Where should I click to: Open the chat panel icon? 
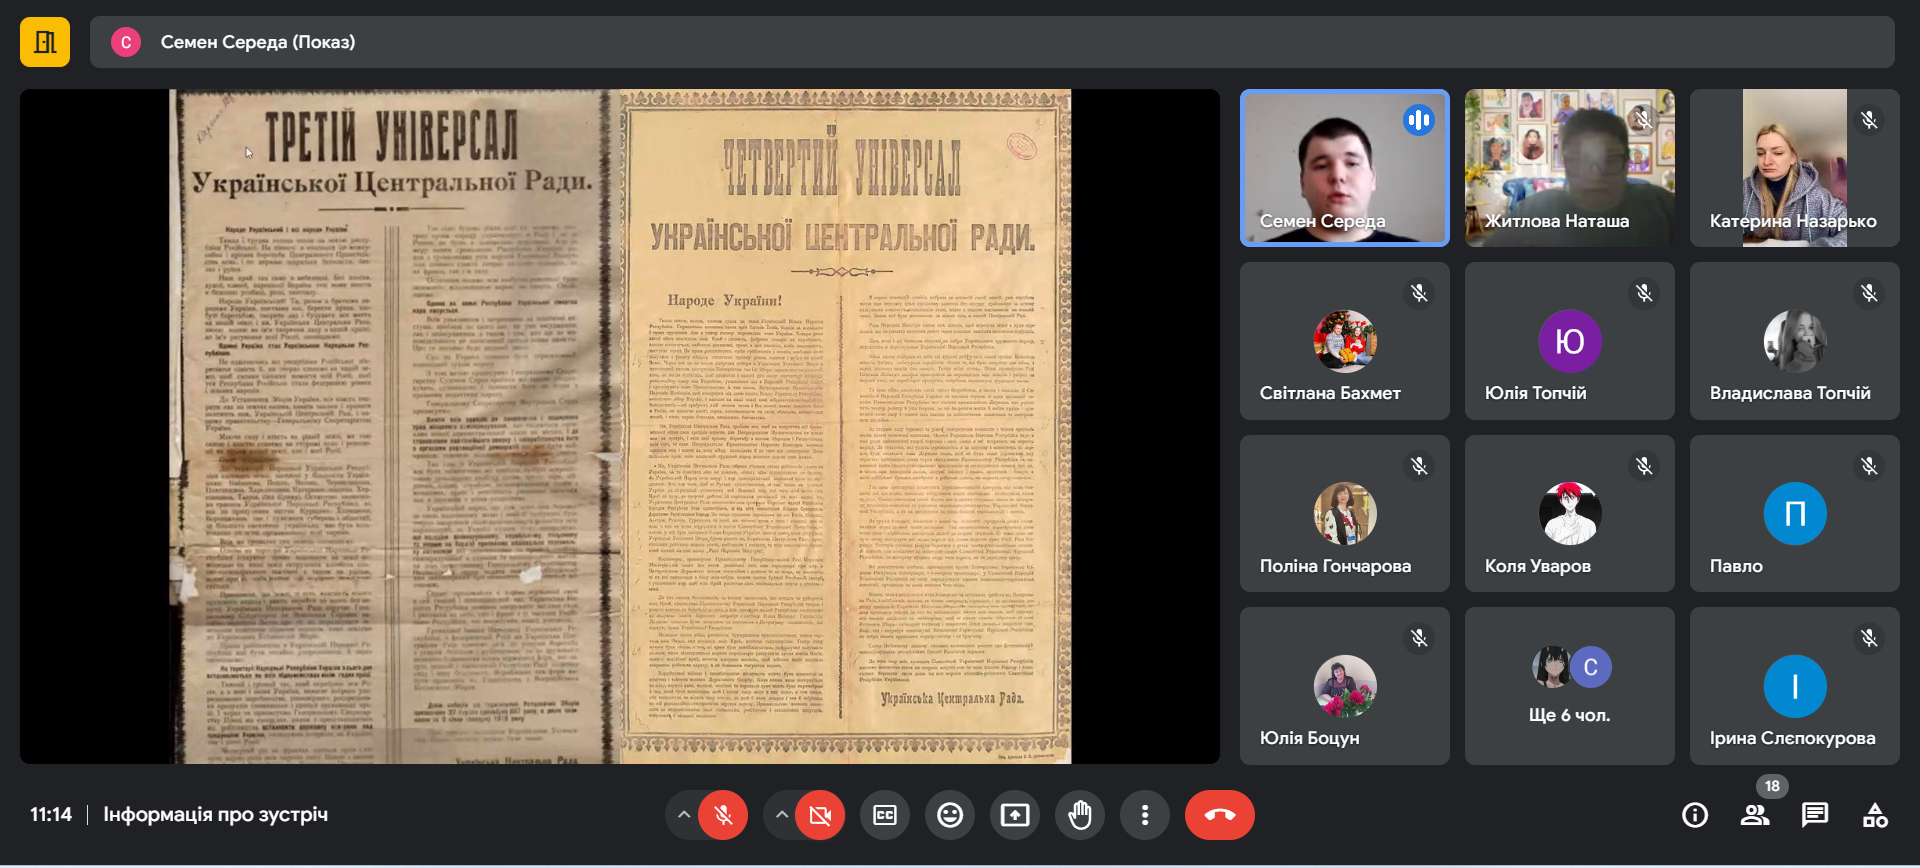1814,815
